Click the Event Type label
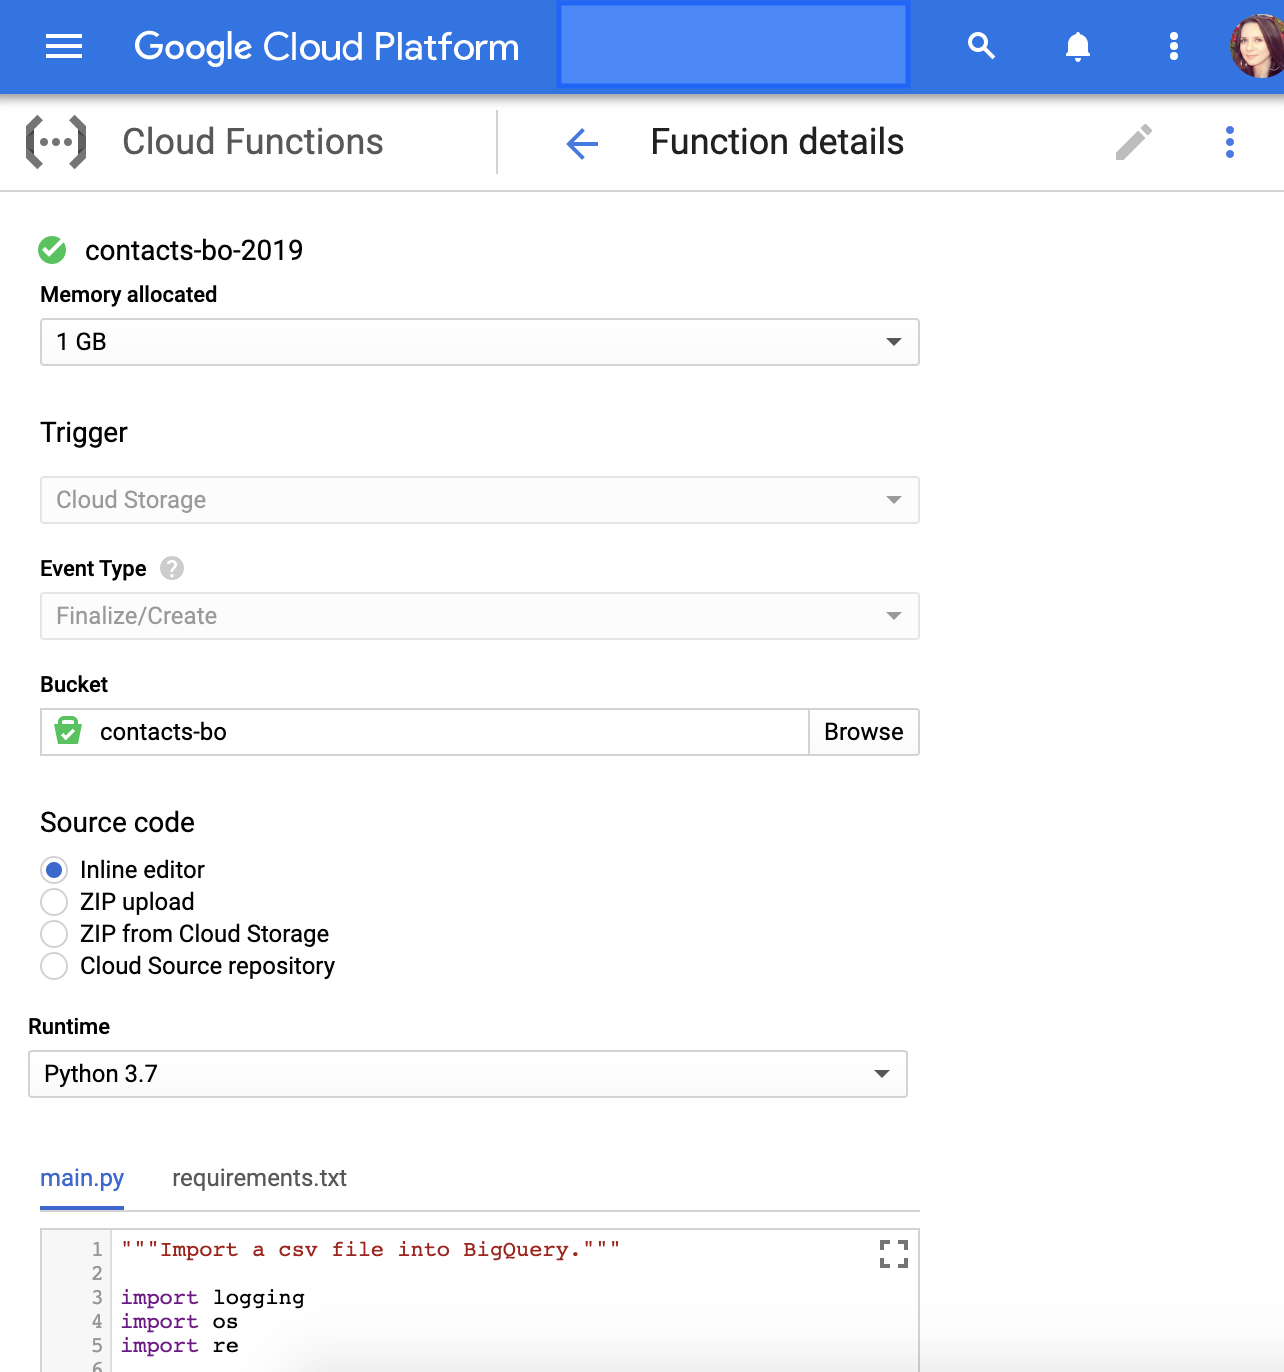This screenshot has width=1284, height=1372. [x=93, y=569]
